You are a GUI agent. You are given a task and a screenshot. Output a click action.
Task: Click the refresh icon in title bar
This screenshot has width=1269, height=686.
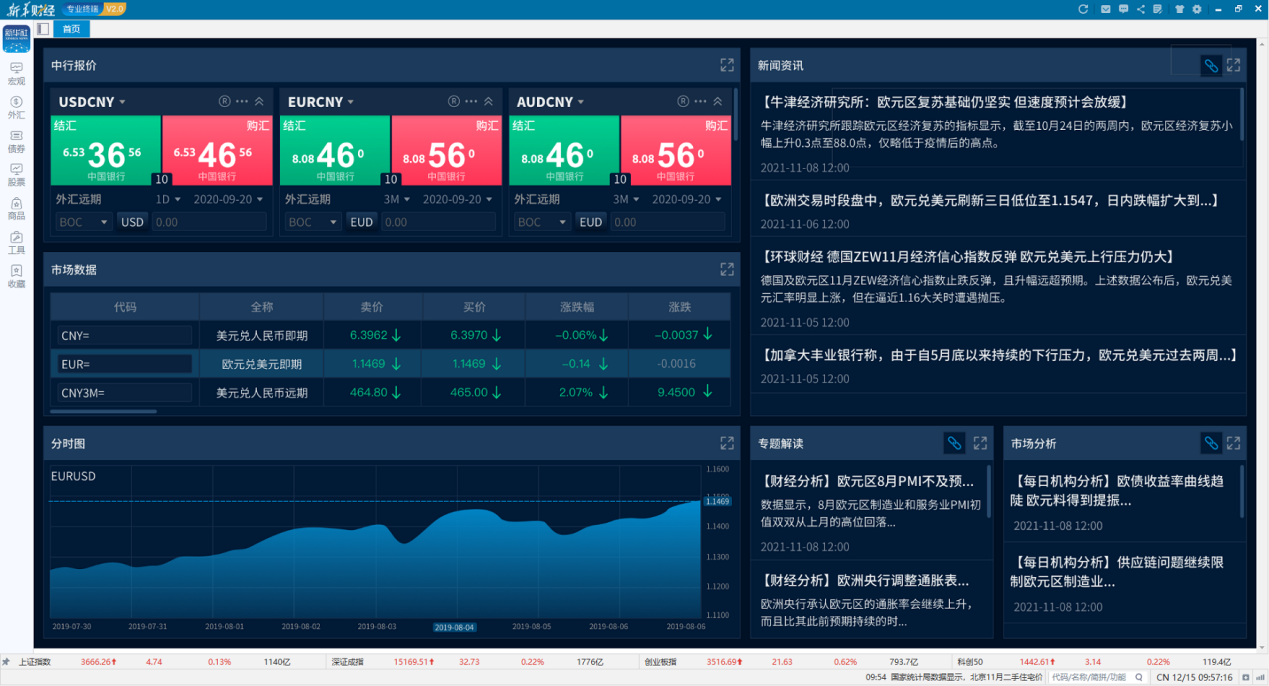1082,9
